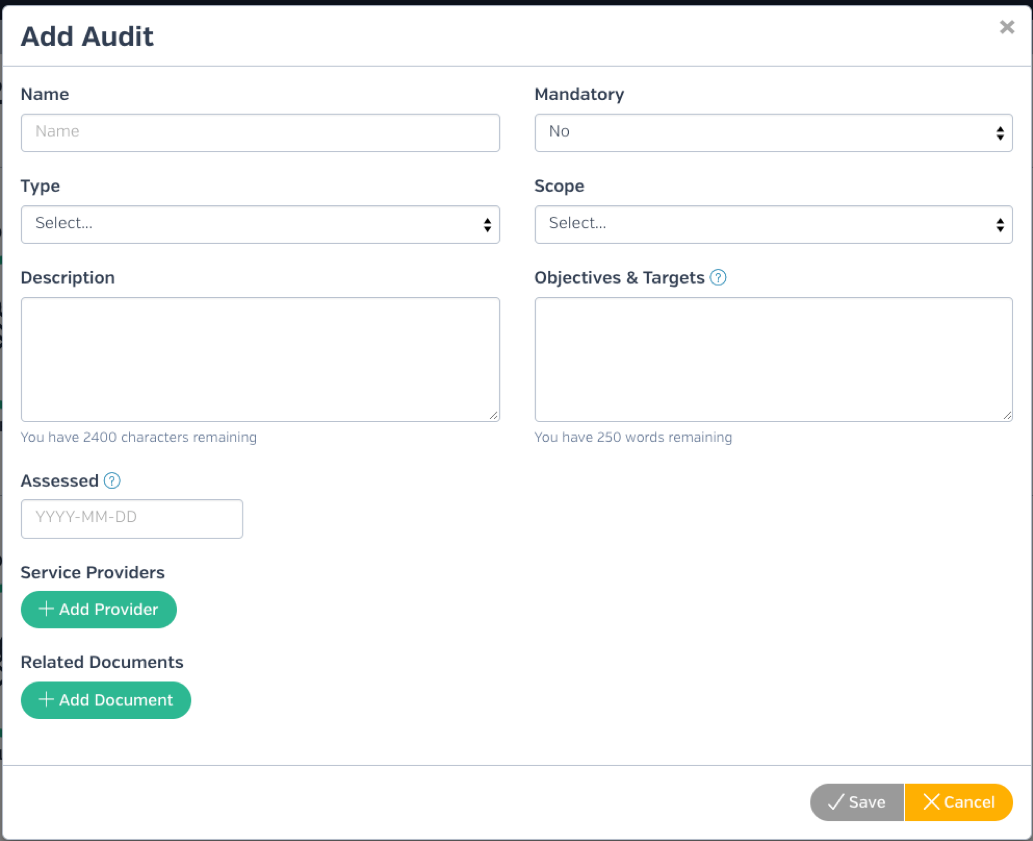The height and width of the screenshot is (841, 1033).
Task: Click the help icon next to Assessed
Action: pyautogui.click(x=110, y=481)
